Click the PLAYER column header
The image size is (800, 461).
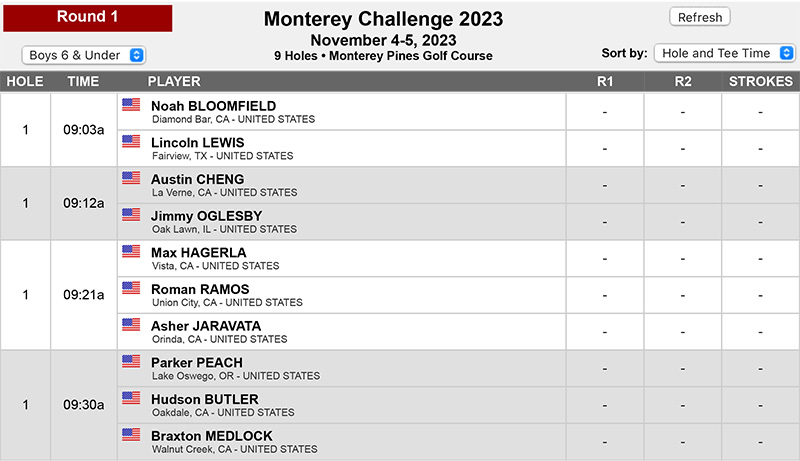pyautogui.click(x=174, y=82)
